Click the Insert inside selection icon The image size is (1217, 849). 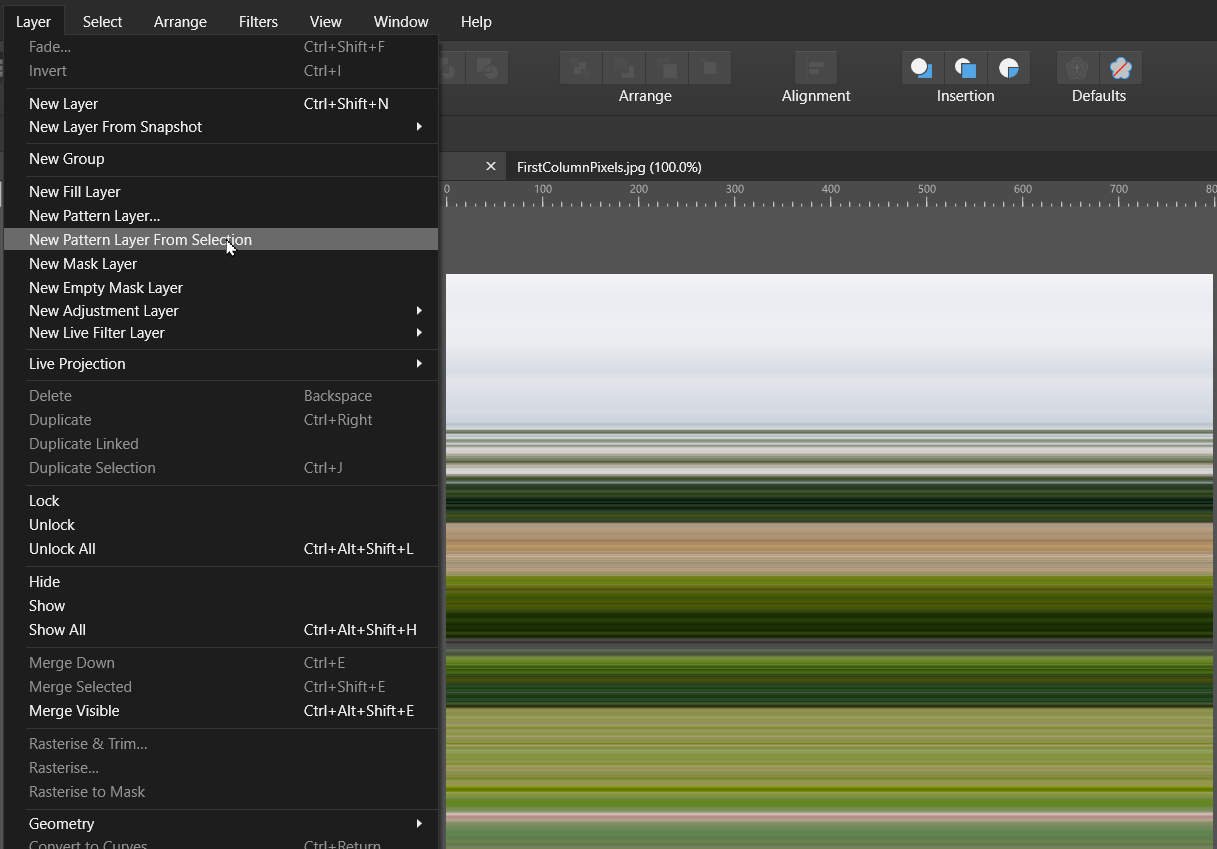[1009, 68]
